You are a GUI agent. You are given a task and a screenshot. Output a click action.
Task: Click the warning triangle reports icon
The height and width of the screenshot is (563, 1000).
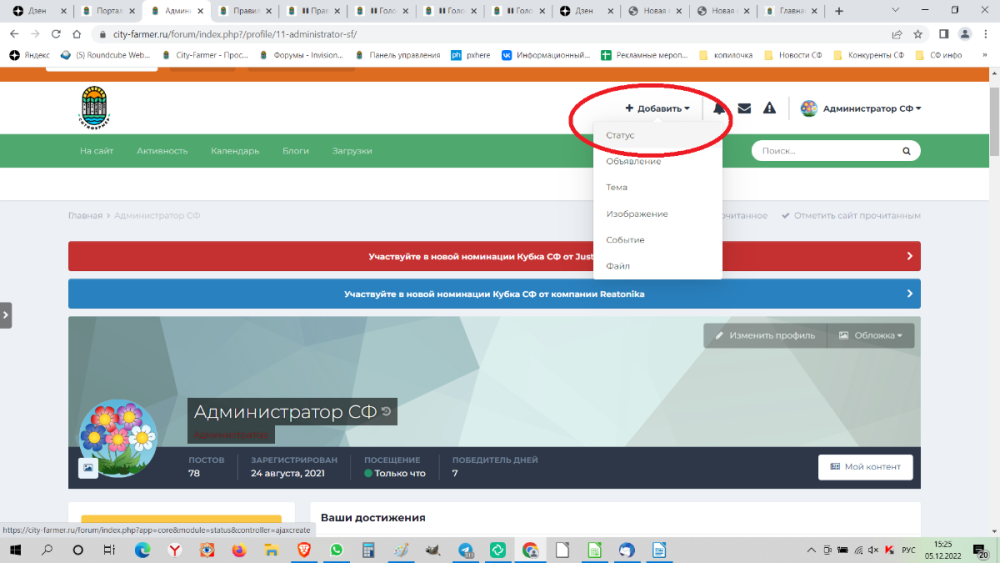tap(769, 108)
